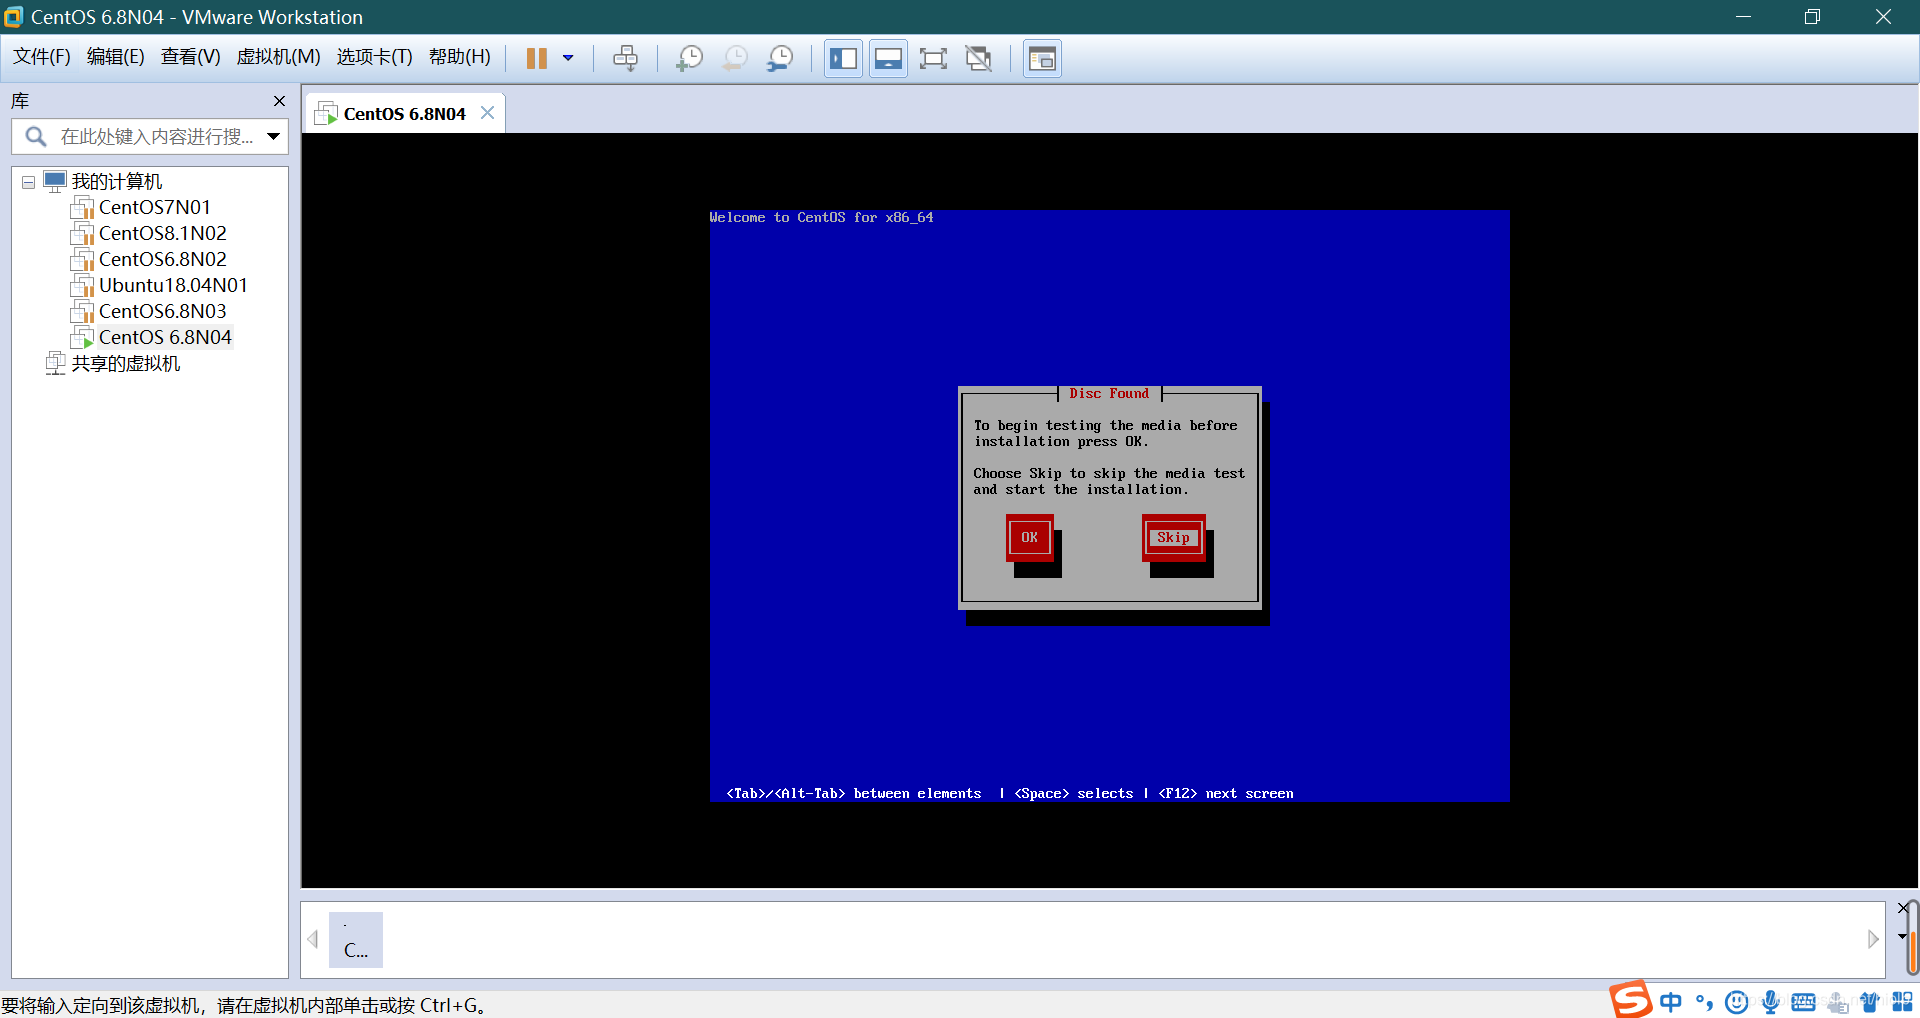Click the VMware Workstation title bar app icon

click(x=13, y=17)
